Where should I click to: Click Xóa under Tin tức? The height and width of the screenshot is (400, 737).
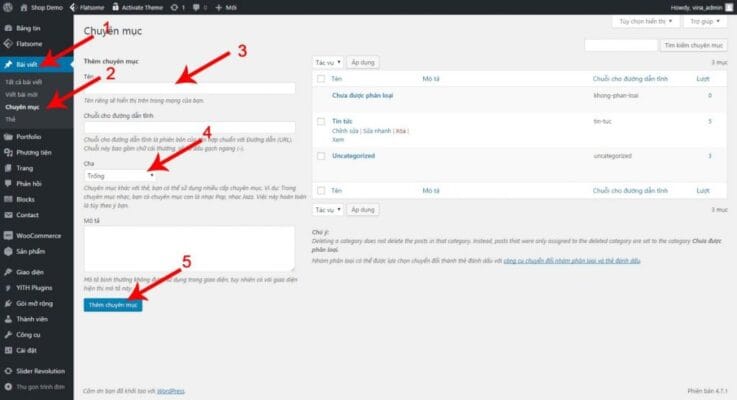pyautogui.click(x=400, y=131)
